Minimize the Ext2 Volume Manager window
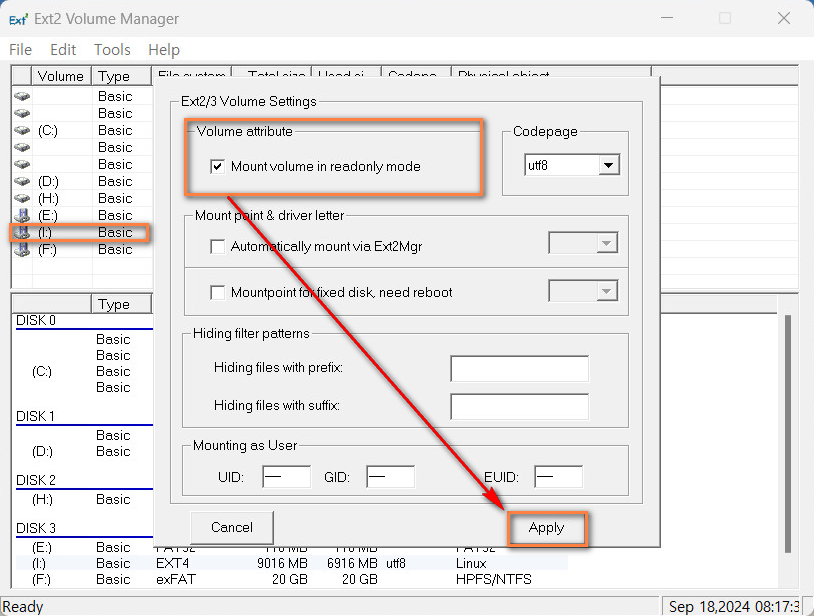 pyautogui.click(x=667, y=19)
